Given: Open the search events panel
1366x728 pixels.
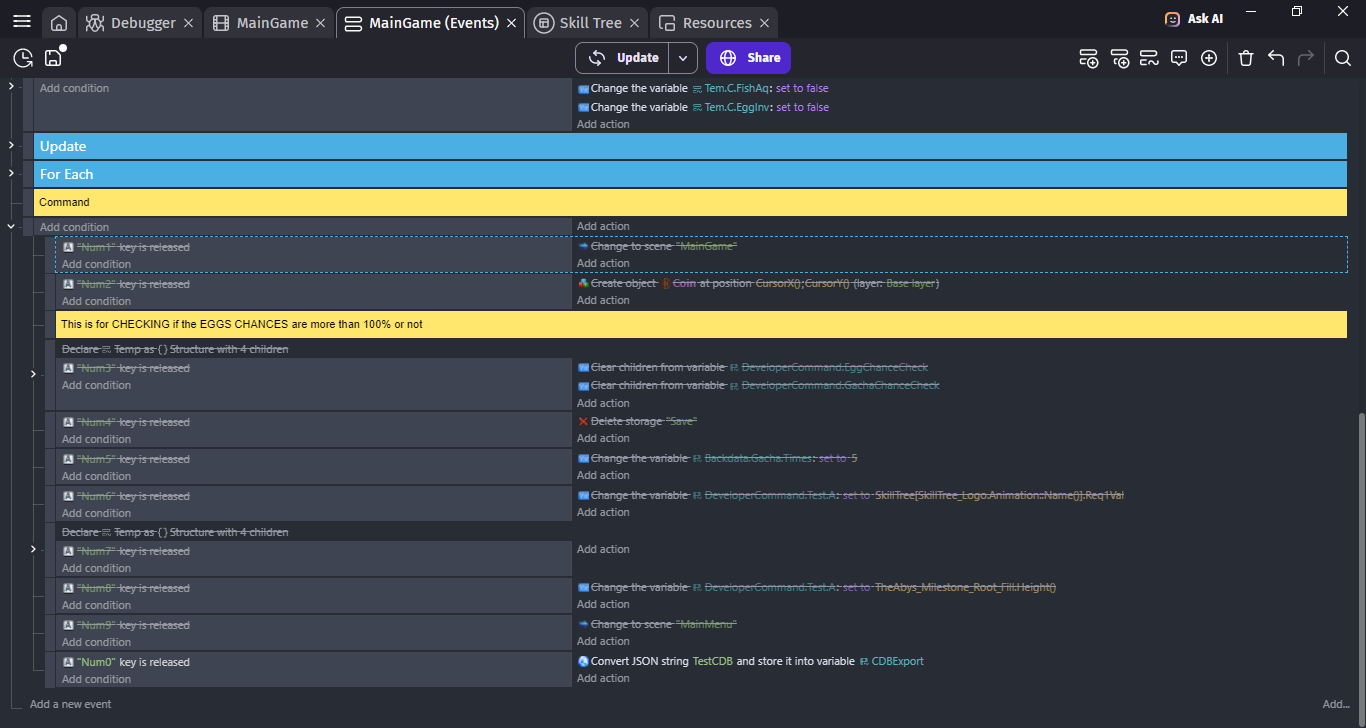Looking at the screenshot, I should [1343, 58].
